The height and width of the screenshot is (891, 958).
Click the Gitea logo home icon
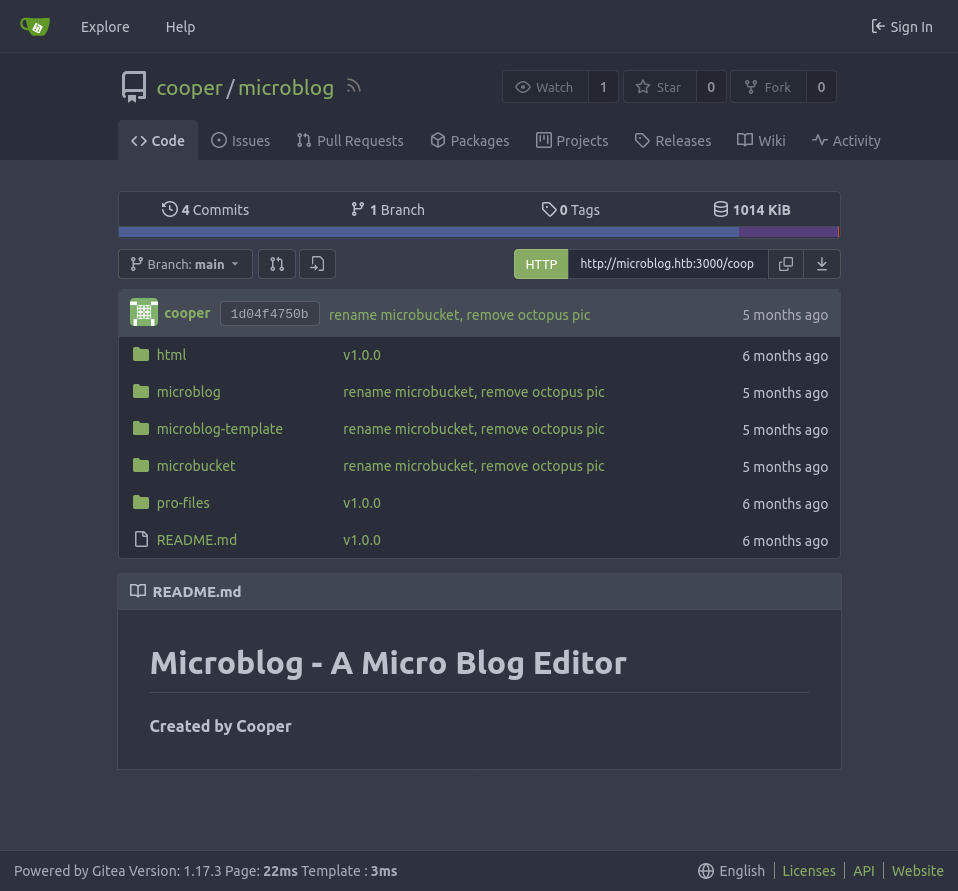(x=35, y=27)
